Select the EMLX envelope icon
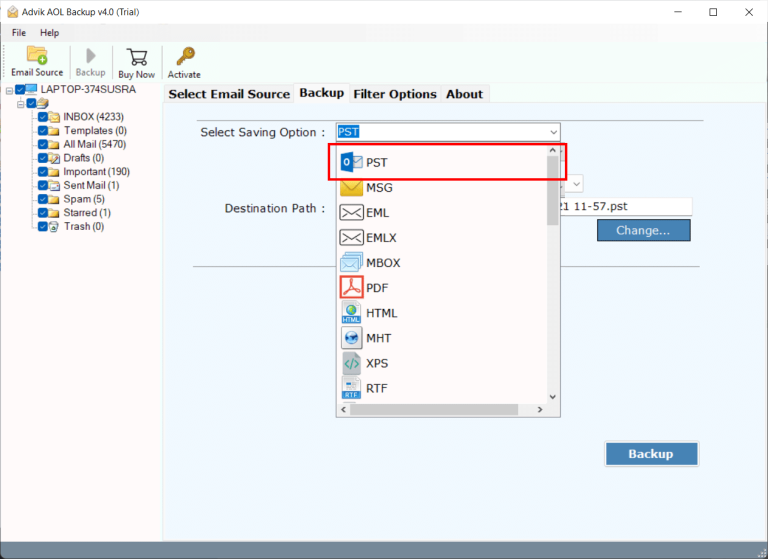 [351, 238]
